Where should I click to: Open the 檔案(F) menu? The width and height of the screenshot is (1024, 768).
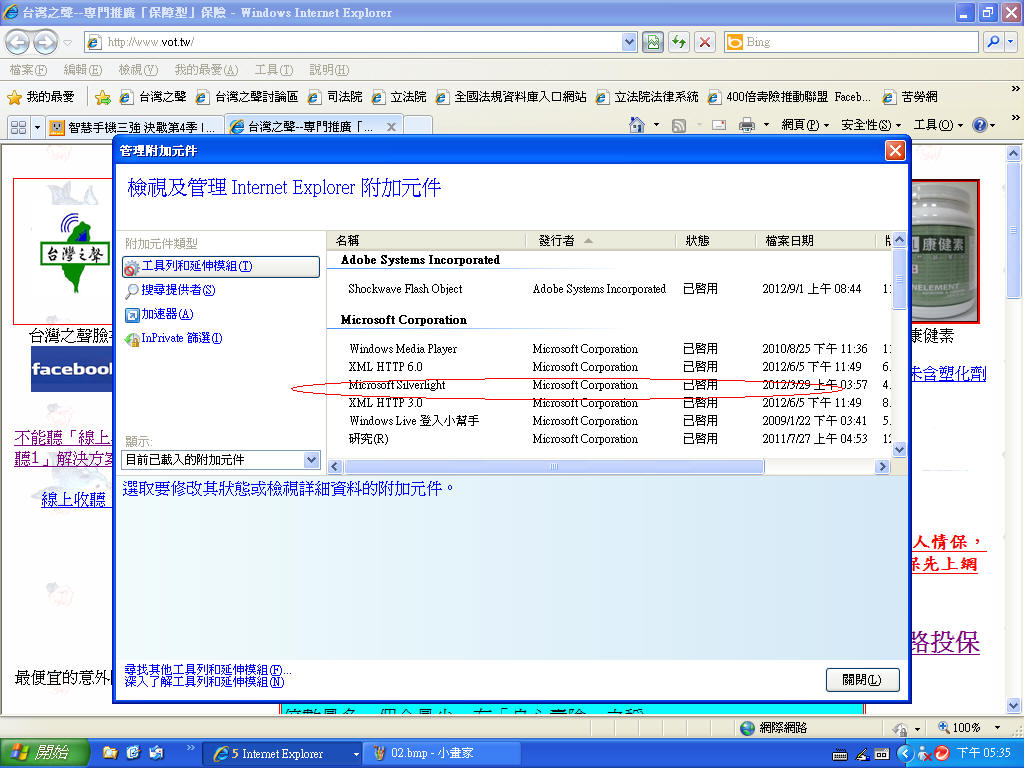coord(28,70)
